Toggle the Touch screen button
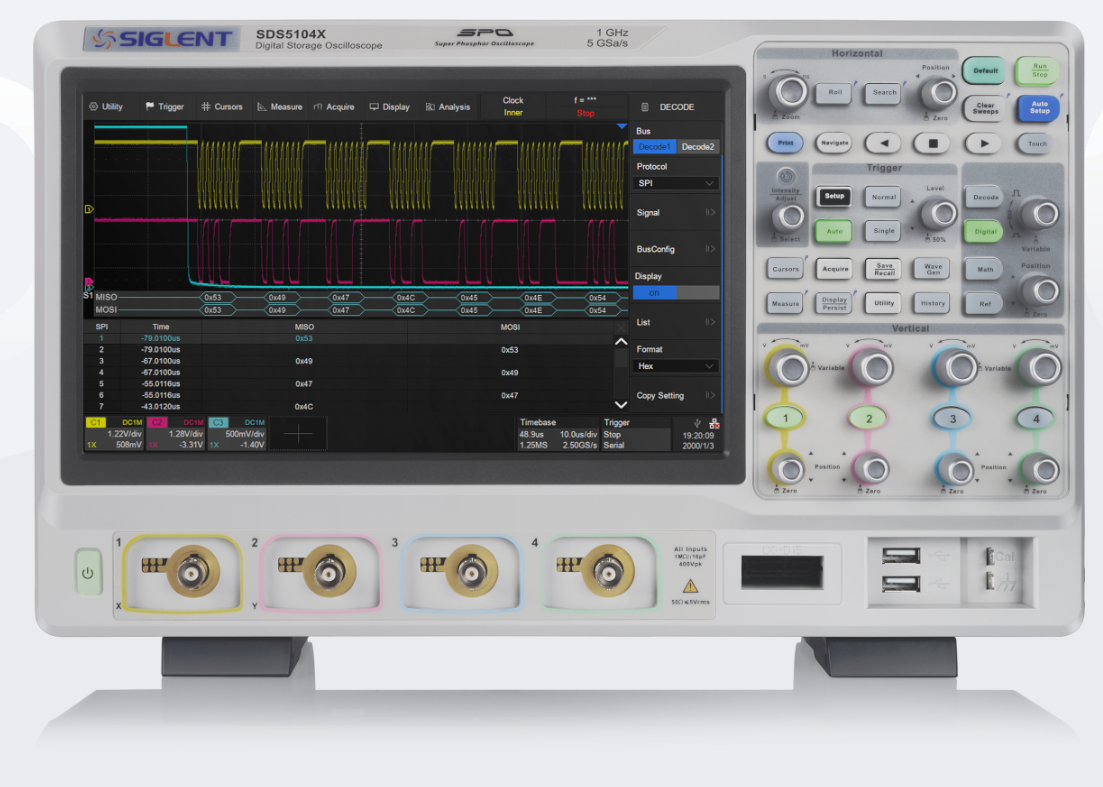Viewport: 1103px width, 787px height. [x=1037, y=143]
